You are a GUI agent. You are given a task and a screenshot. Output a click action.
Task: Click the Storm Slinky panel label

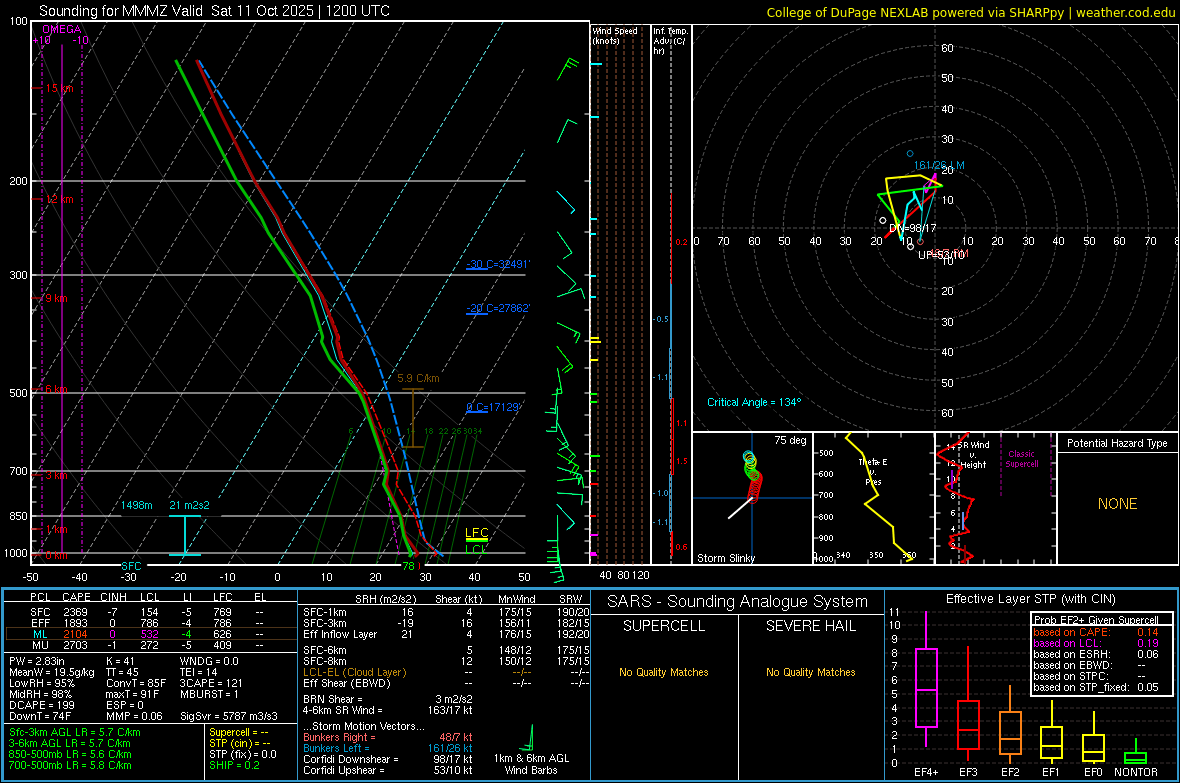pos(725,558)
